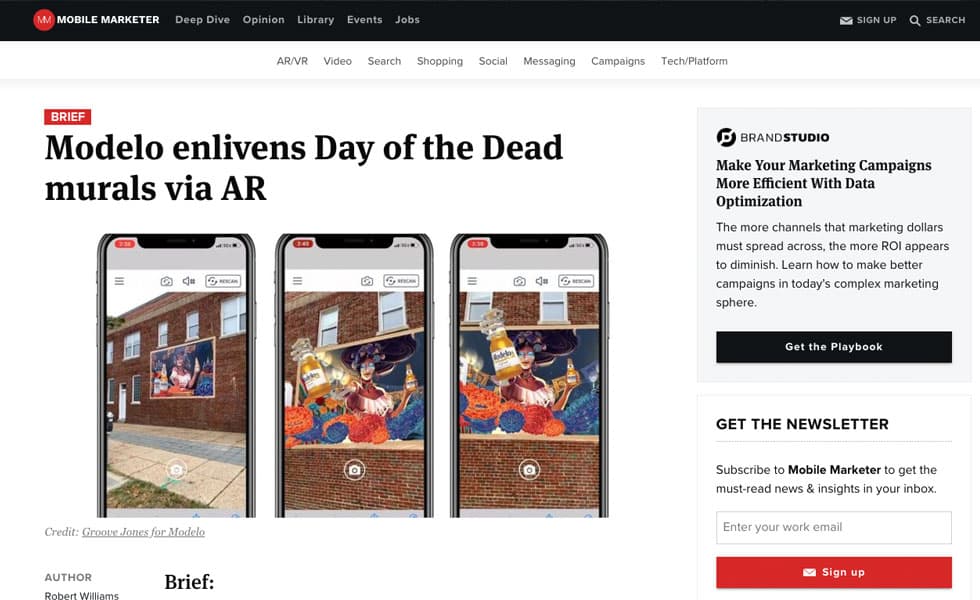Click the first phone mural screenshot
This screenshot has width=980, height=600.
(176, 375)
